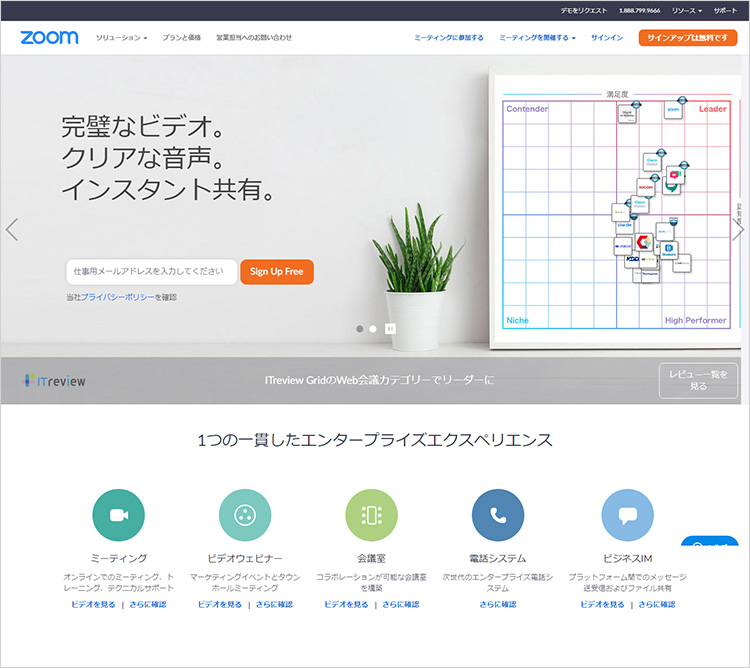
Task: Expand the リソース dropdown
Action: 687,10
